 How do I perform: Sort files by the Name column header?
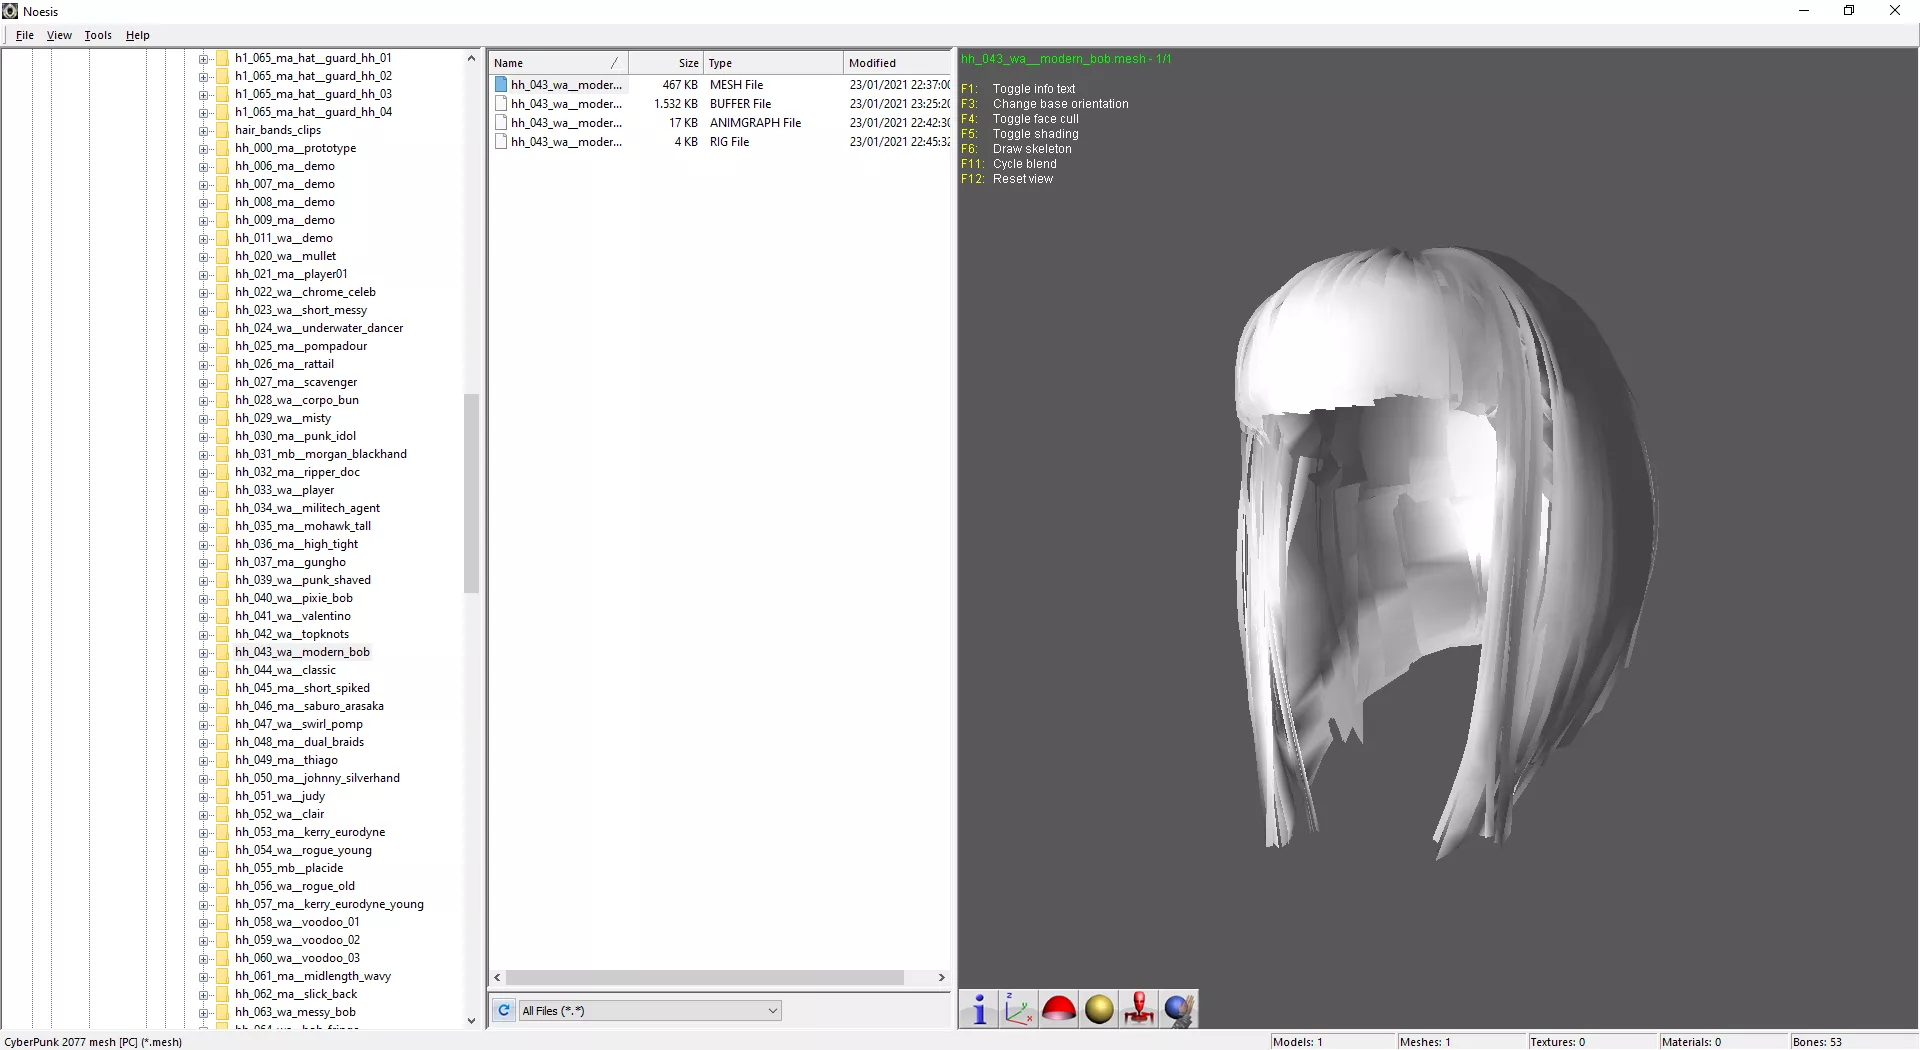click(x=559, y=63)
